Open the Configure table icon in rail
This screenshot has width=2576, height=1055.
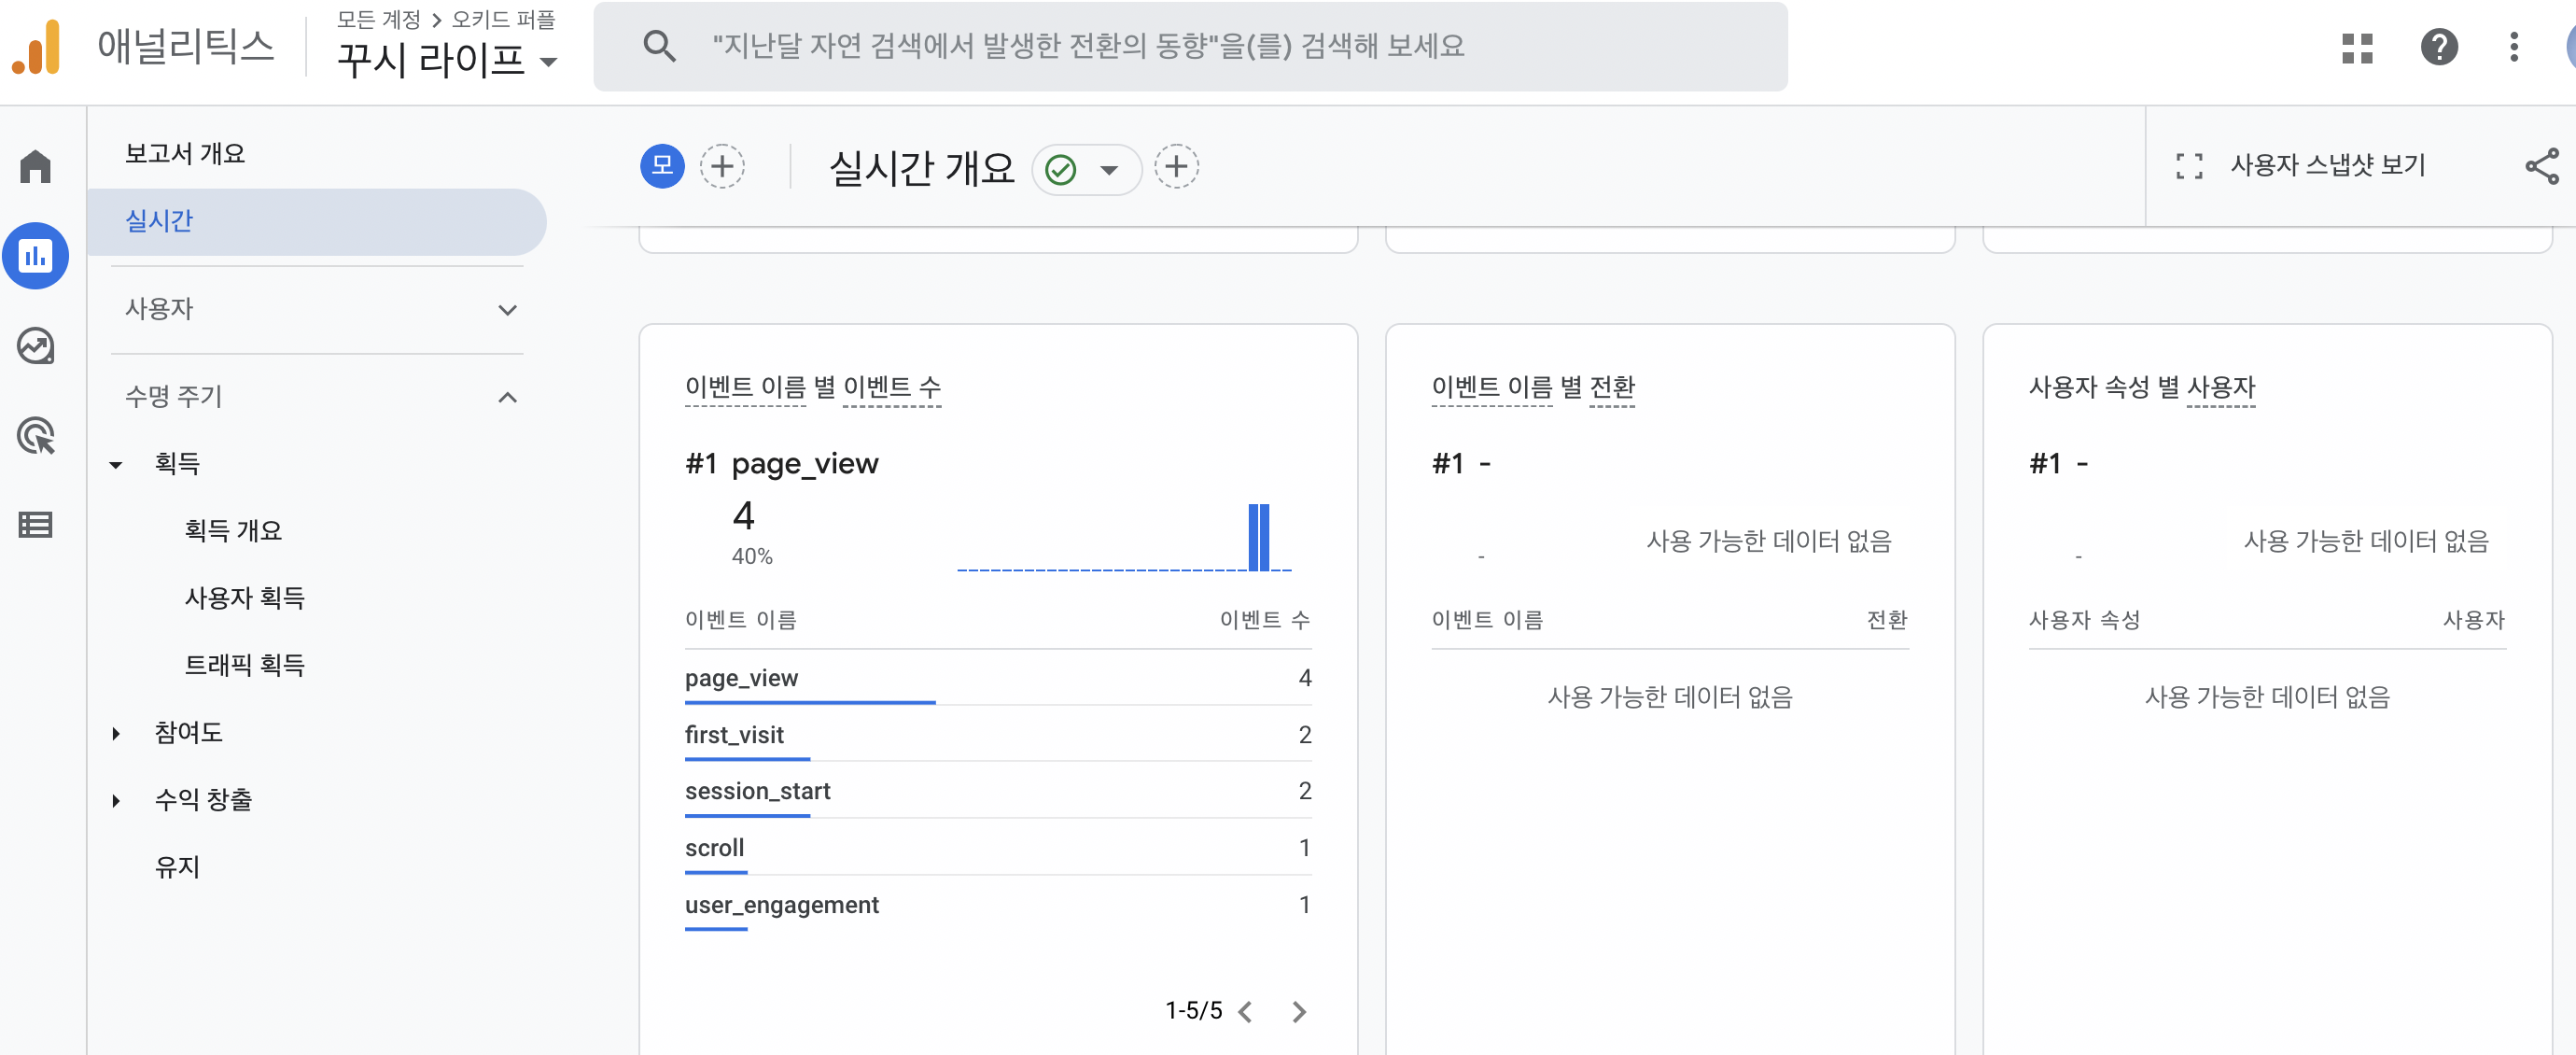(x=36, y=525)
